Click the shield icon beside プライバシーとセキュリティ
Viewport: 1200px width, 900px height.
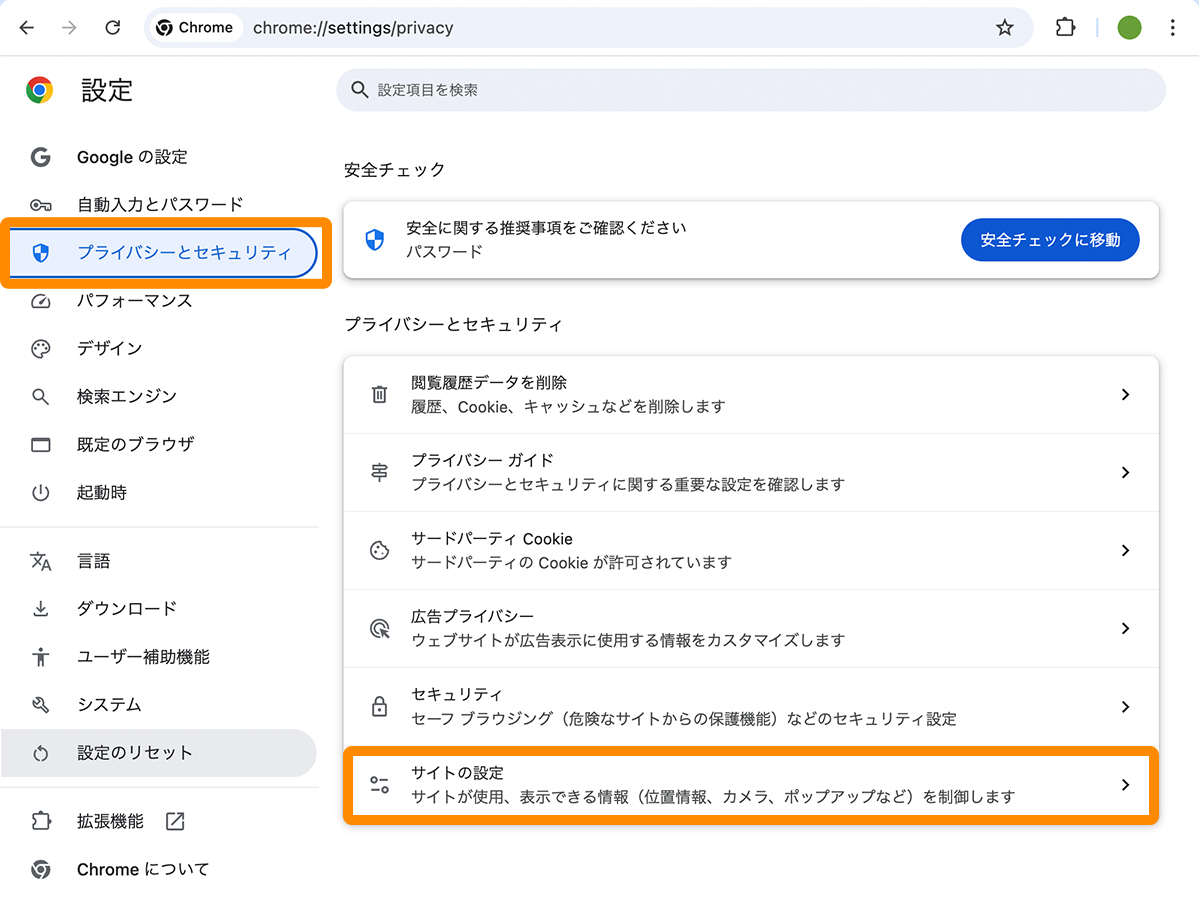tap(42, 253)
